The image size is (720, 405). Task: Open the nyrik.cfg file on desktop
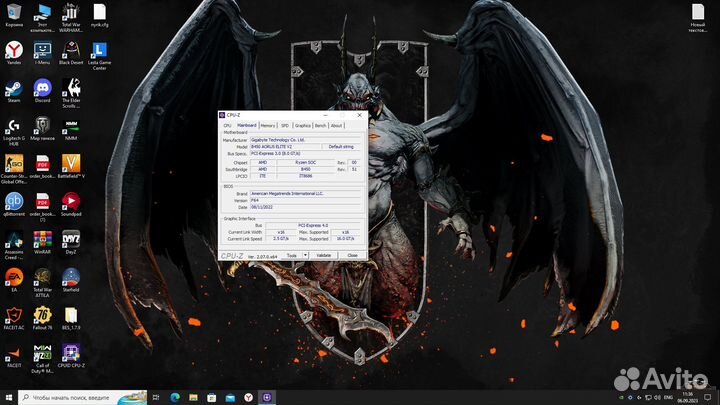point(99,15)
